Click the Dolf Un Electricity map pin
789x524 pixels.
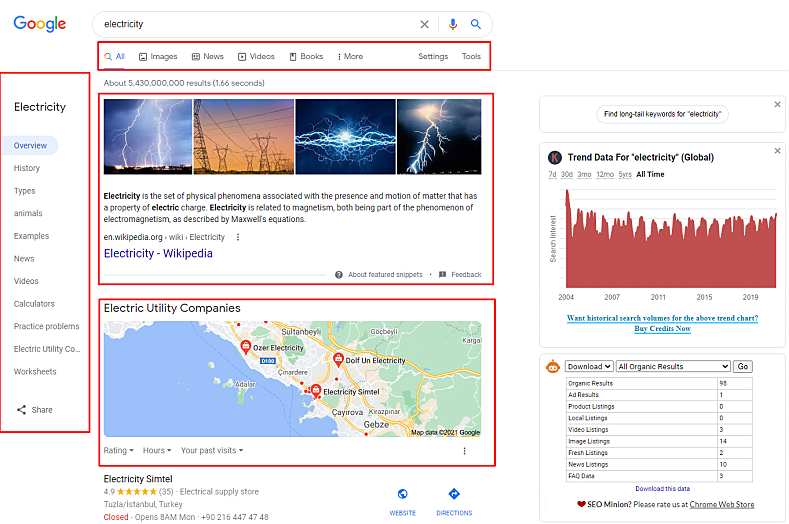click(339, 359)
